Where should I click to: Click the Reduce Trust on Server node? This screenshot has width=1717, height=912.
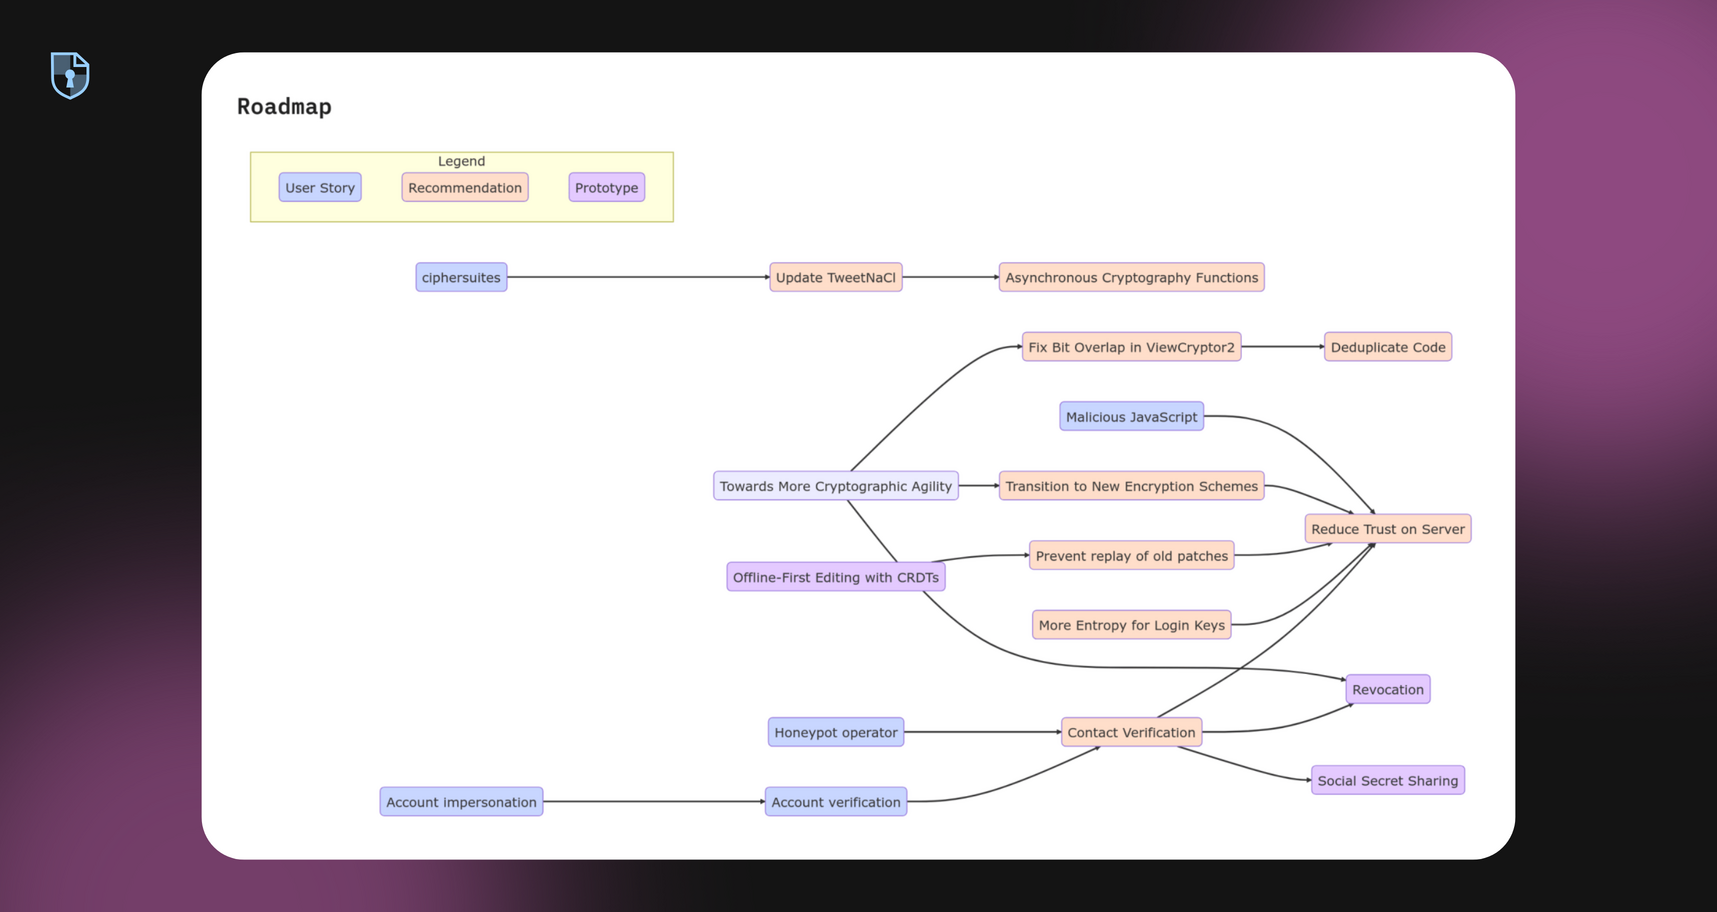(1387, 529)
